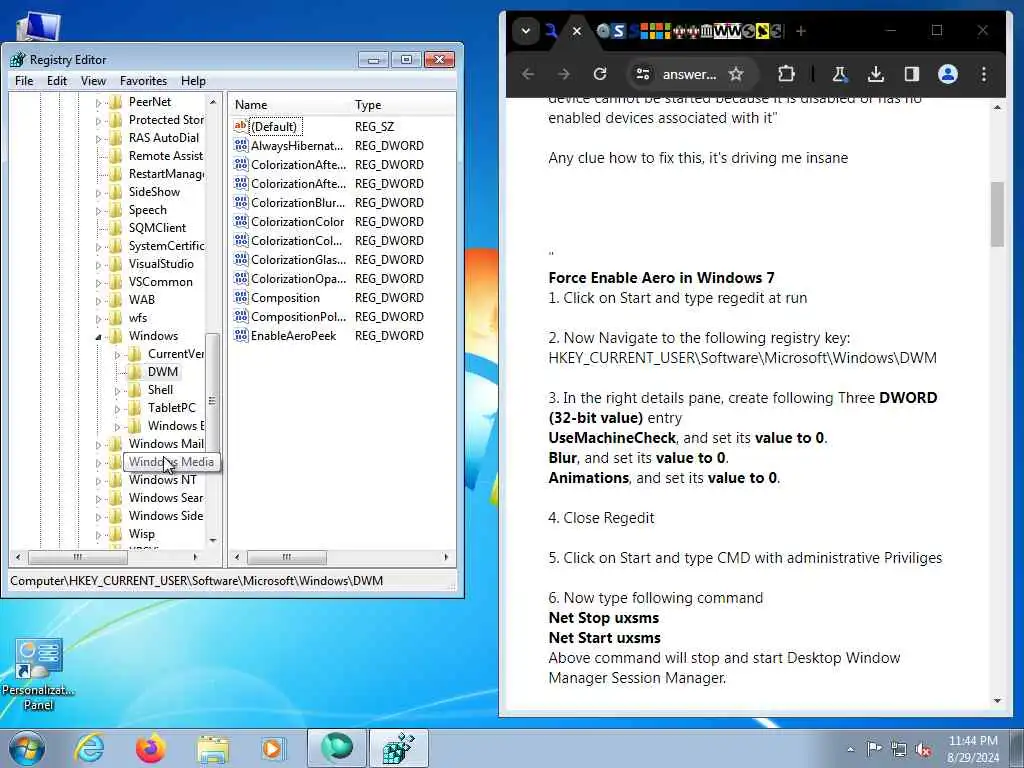Click the AlwaysHibernat... DWORD value icon

[240, 145]
